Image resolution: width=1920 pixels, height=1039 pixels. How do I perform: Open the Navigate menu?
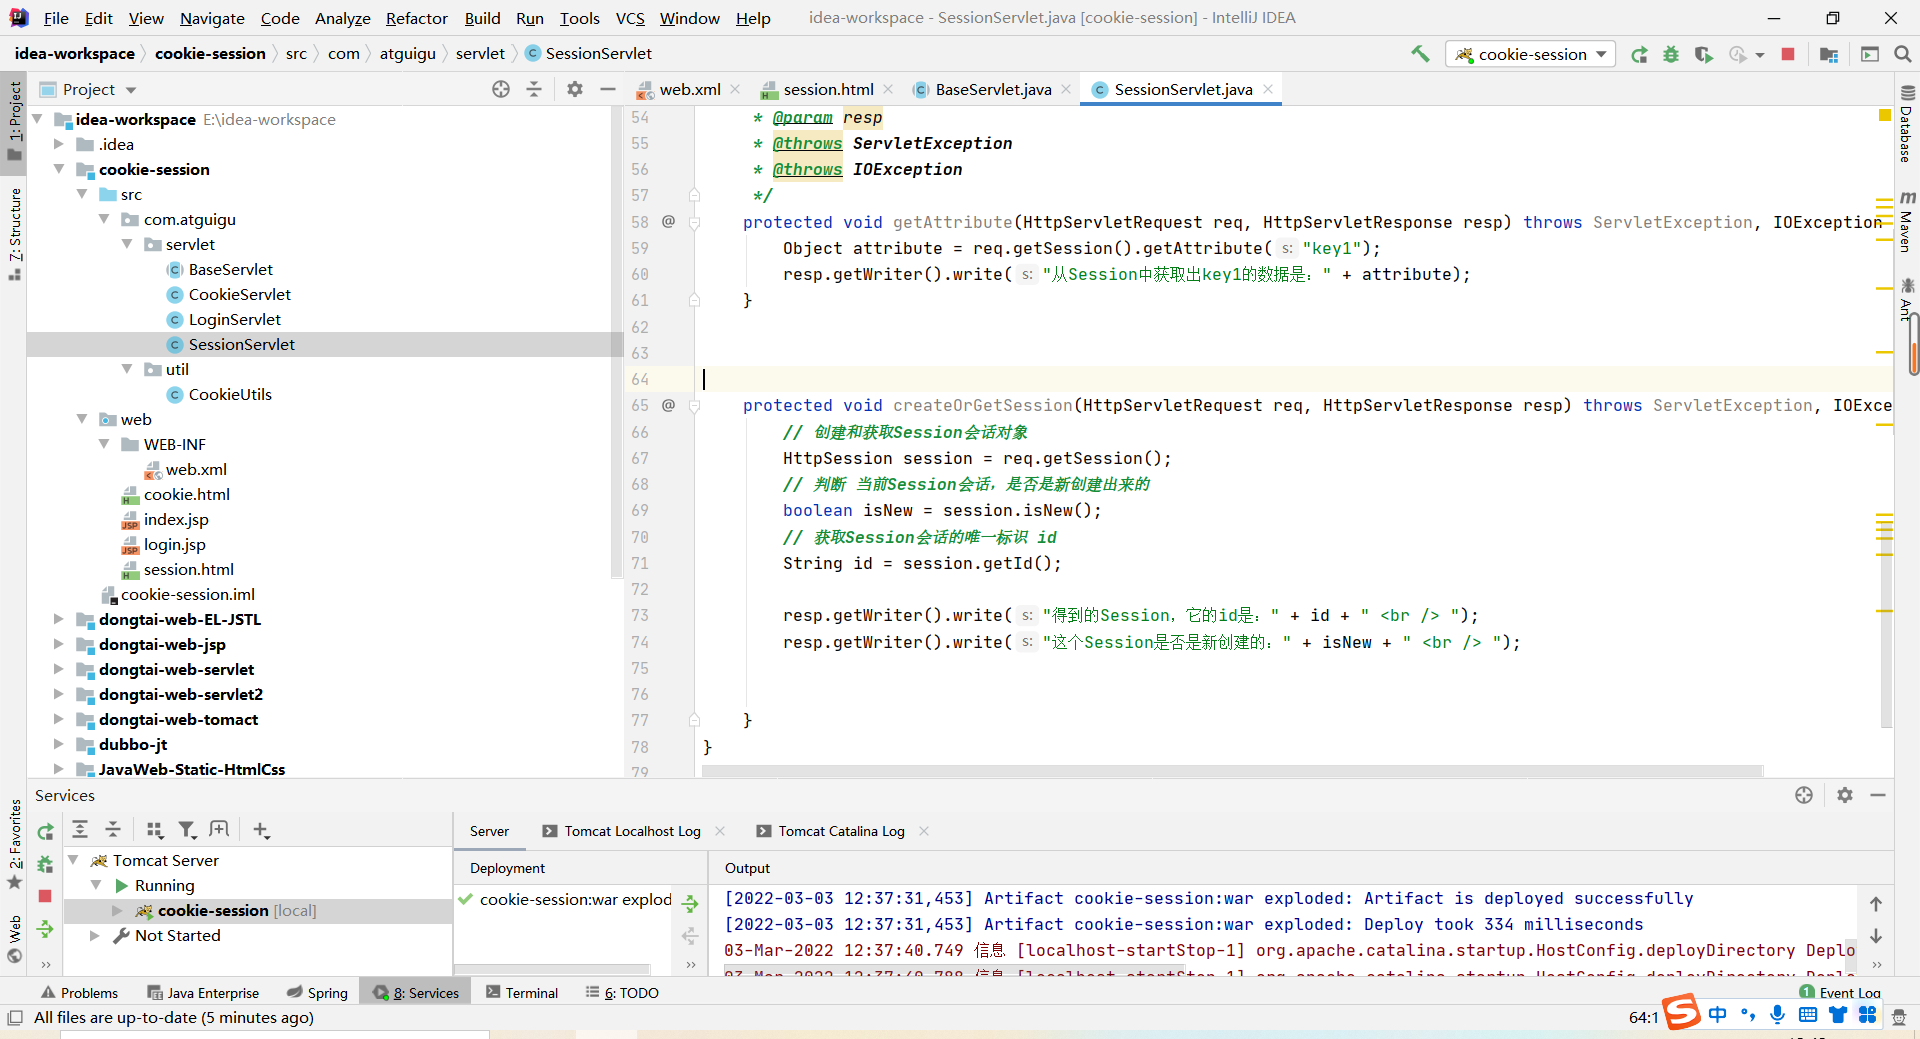(x=212, y=18)
